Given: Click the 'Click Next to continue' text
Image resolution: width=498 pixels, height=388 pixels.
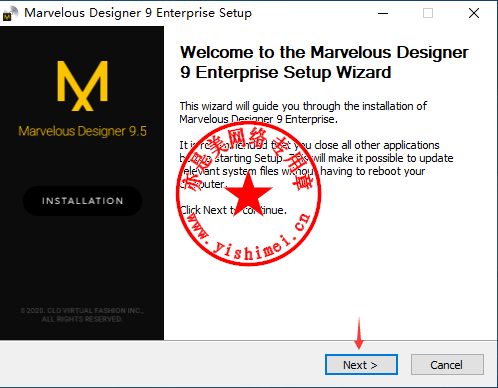Looking at the screenshot, I should tap(233, 210).
